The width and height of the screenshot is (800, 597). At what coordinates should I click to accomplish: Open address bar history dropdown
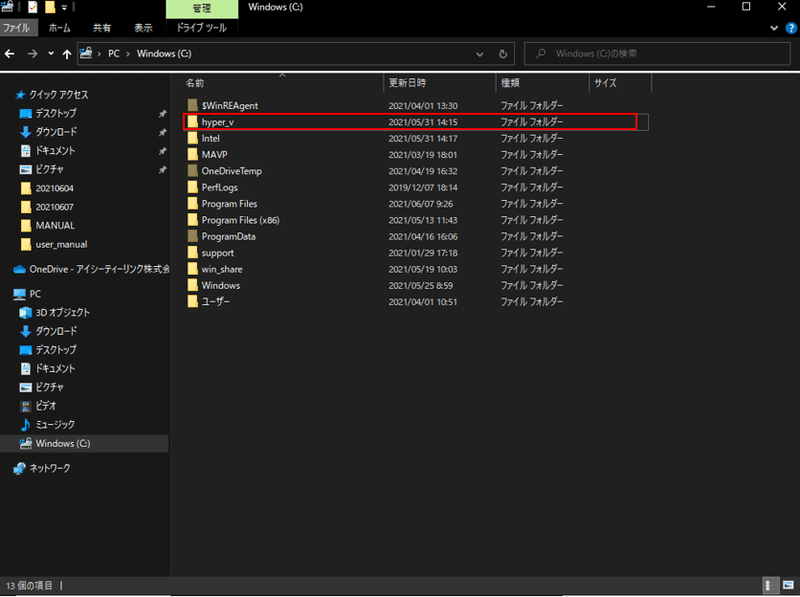pos(480,54)
